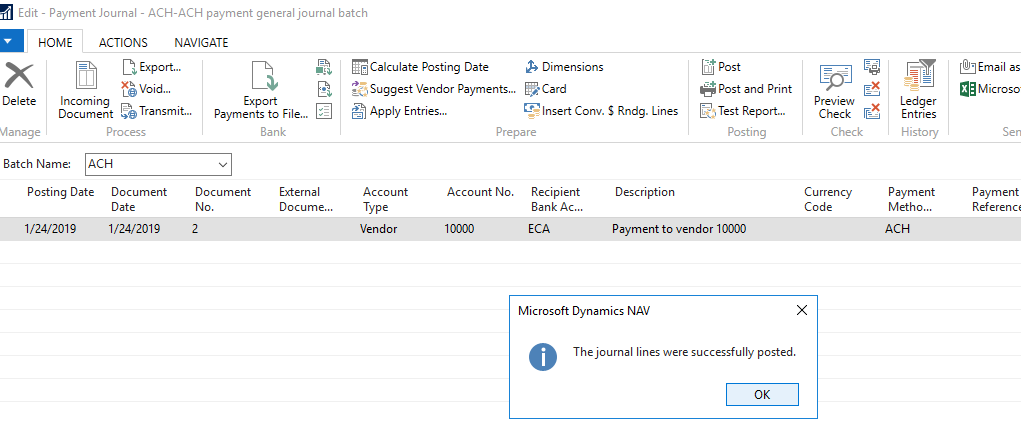This screenshot has width=1021, height=424.
Task: Click the Description column header
Action: (x=645, y=192)
